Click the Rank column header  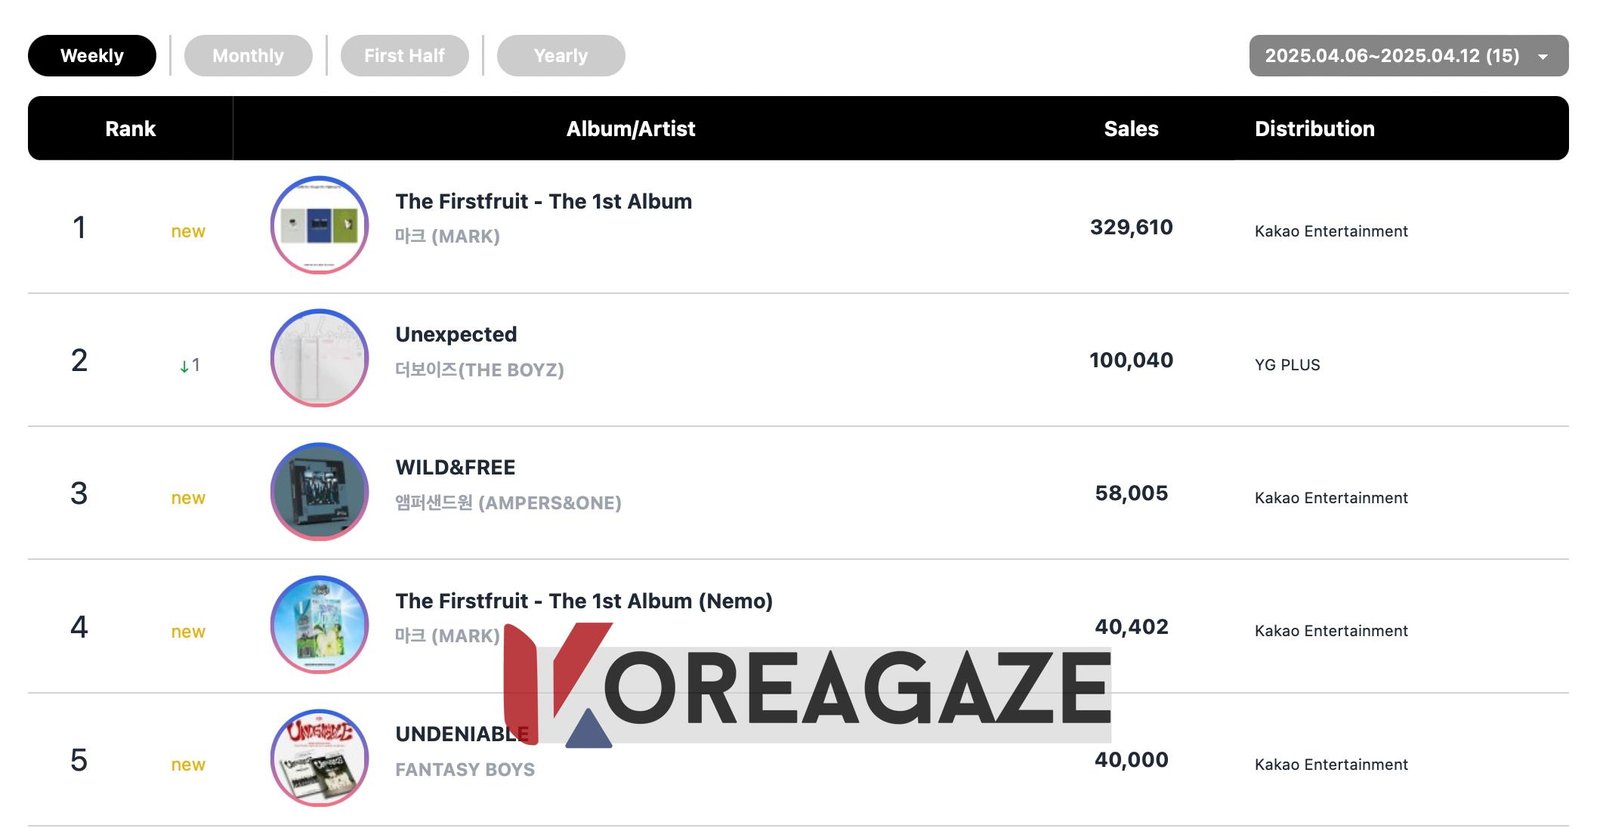tap(130, 129)
